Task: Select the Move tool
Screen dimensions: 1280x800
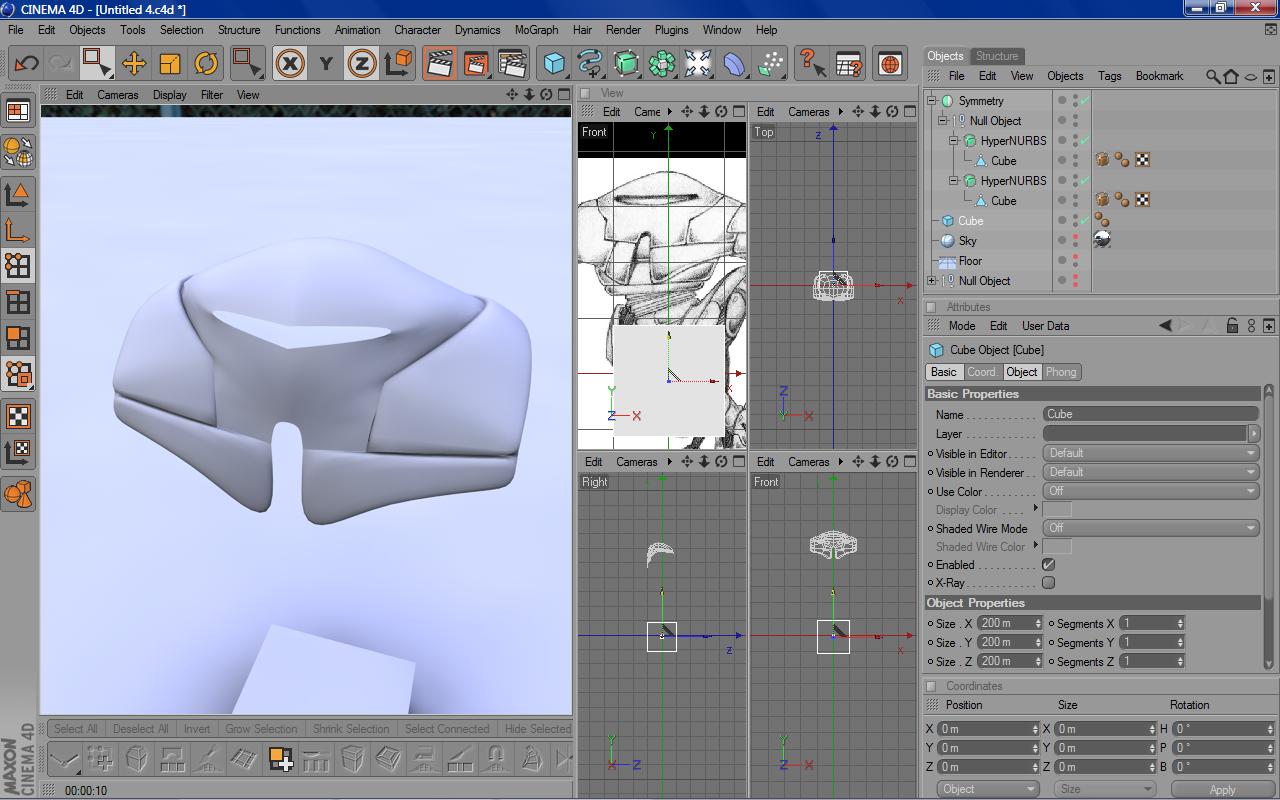Action: point(134,64)
